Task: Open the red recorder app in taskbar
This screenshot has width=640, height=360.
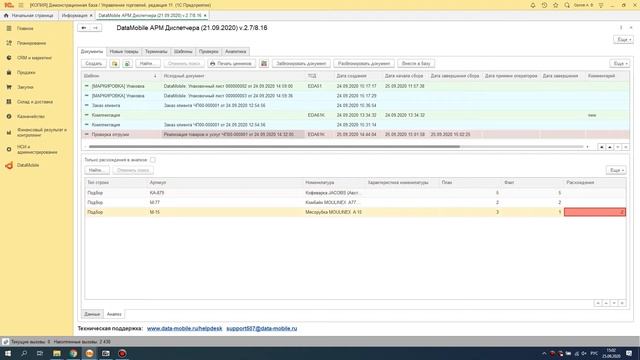Action: point(122,353)
